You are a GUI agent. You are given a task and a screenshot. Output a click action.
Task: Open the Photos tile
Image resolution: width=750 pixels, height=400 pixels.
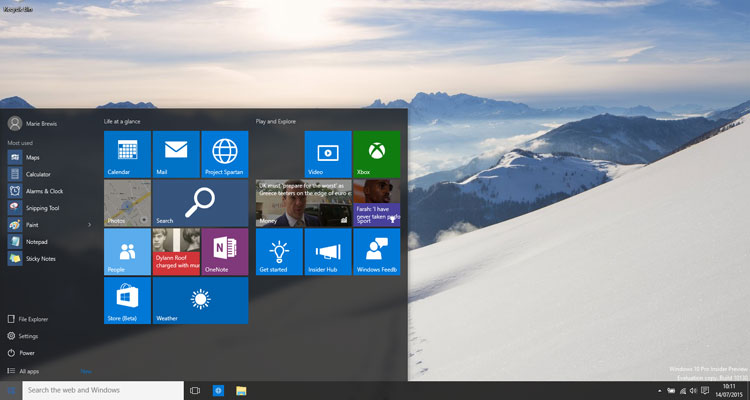[x=127, y=203]
